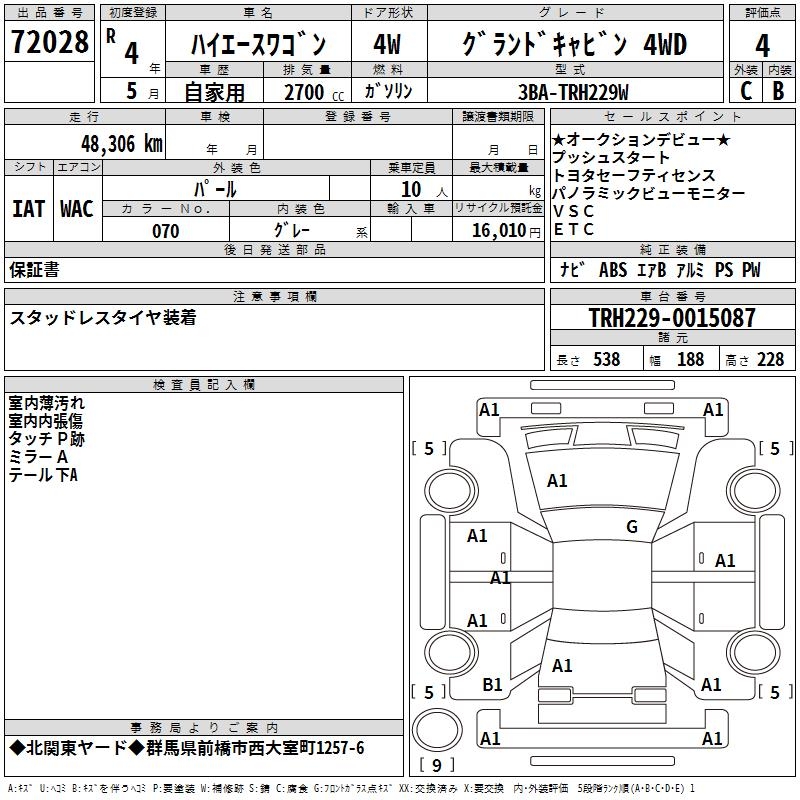Select トヨタセーフティセンス line
The height and width of the screenshot is (800, 800).
point(634,176)
